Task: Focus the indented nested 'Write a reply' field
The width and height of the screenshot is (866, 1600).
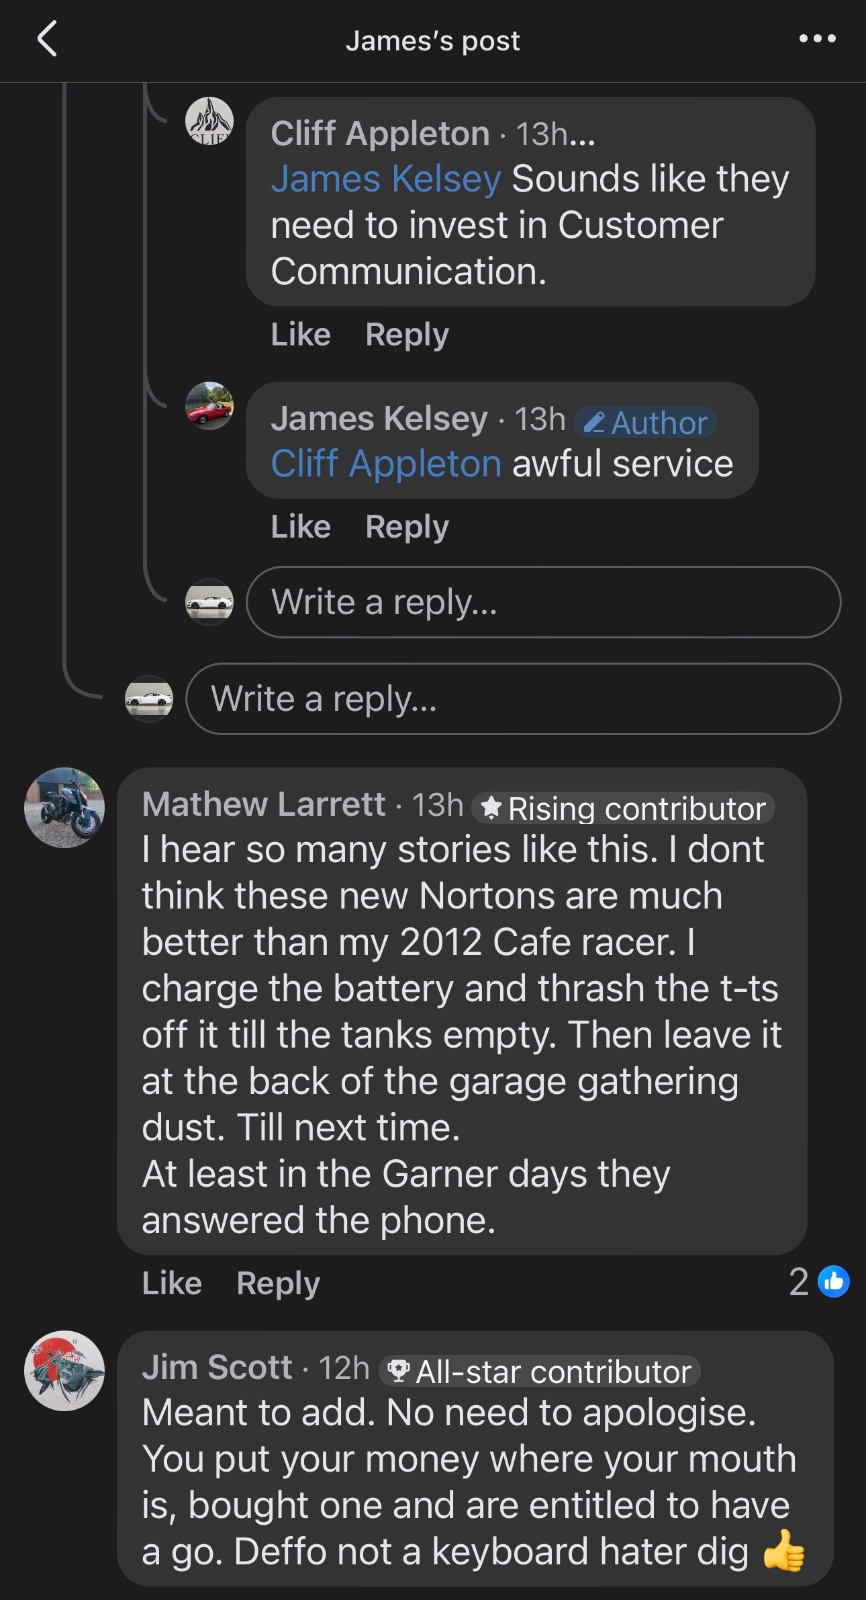Action: tap(543, 602)
